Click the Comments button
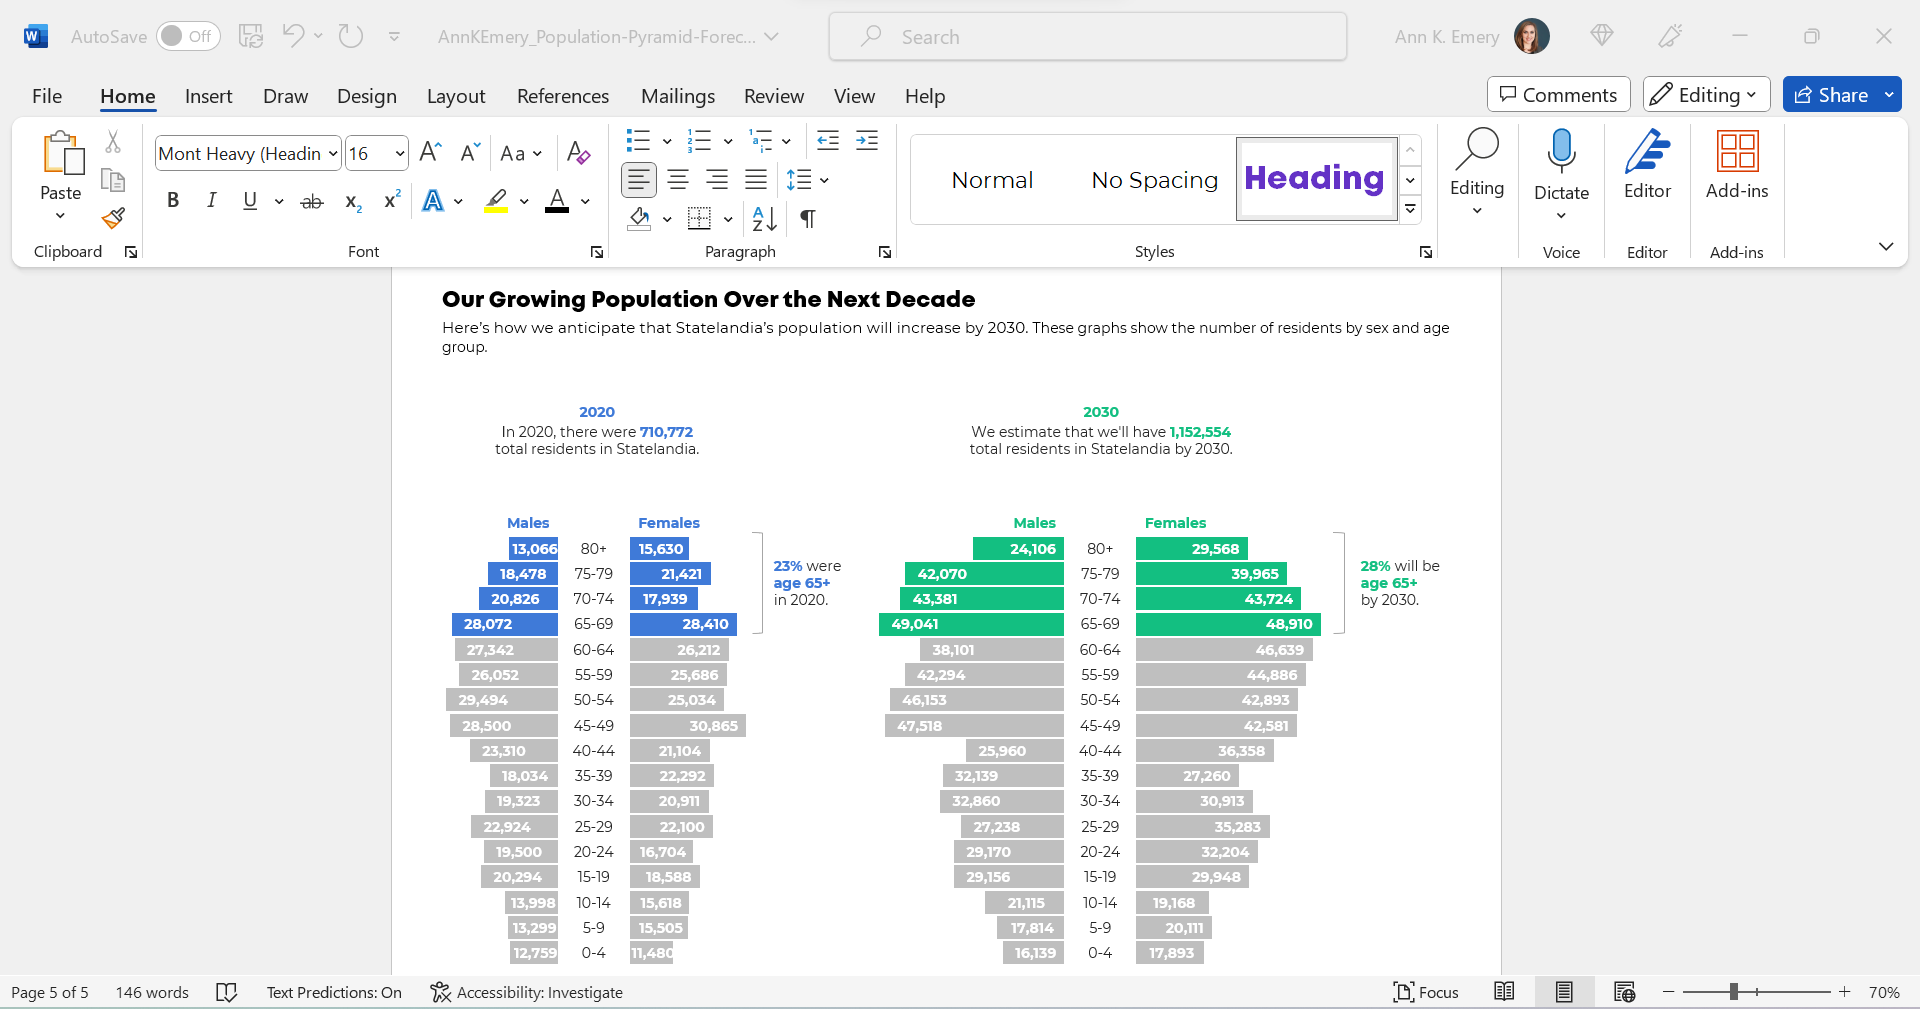Image resolution: width=1920 pixels, height=1009 pixels. click(1558, 95)
